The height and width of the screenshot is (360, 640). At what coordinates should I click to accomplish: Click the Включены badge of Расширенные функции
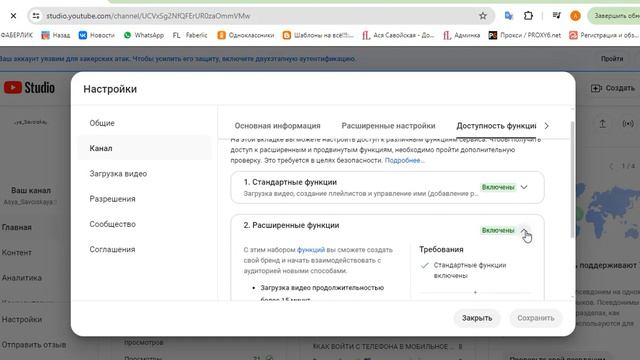498,231
